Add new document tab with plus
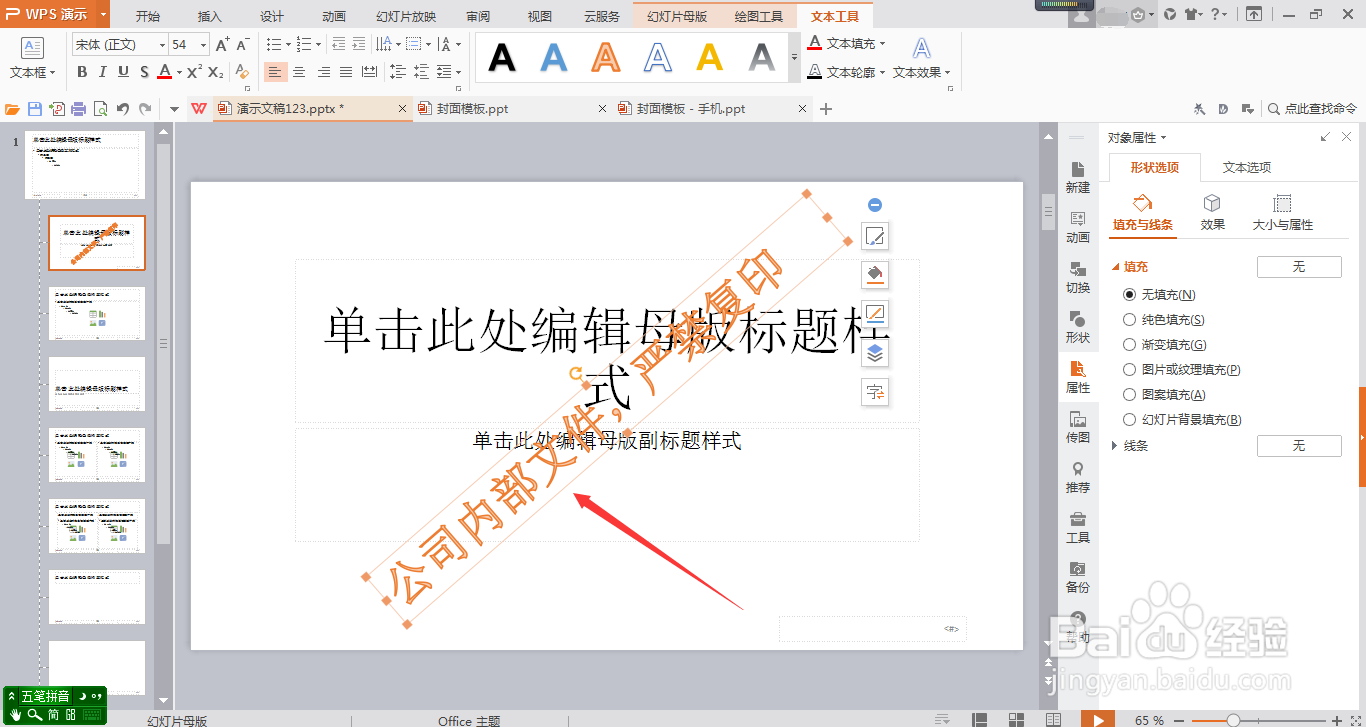This screenshot has width=1366, height=727. pos(826,109)
